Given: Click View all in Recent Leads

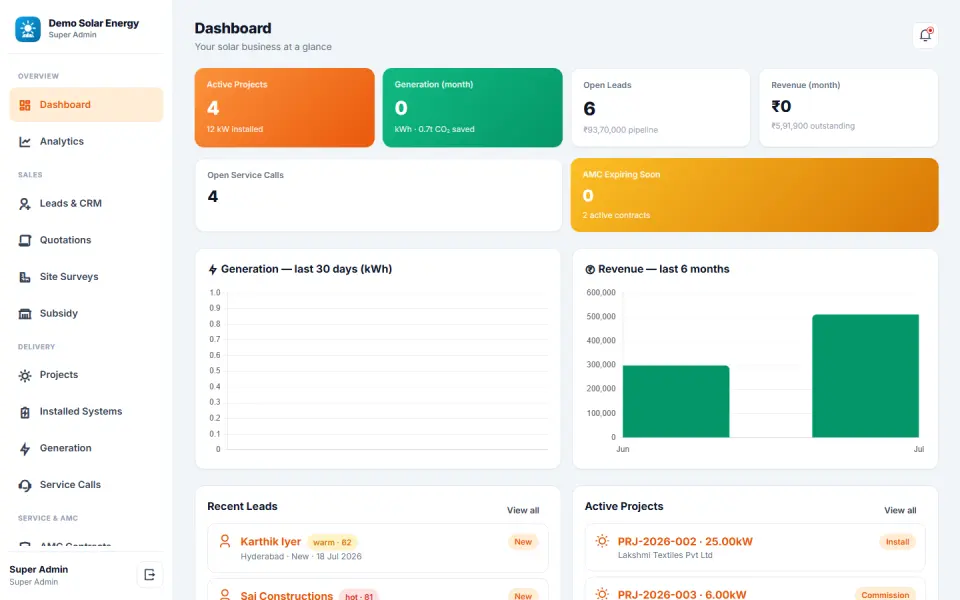Looking at the screenshot, I should point(523,510).
